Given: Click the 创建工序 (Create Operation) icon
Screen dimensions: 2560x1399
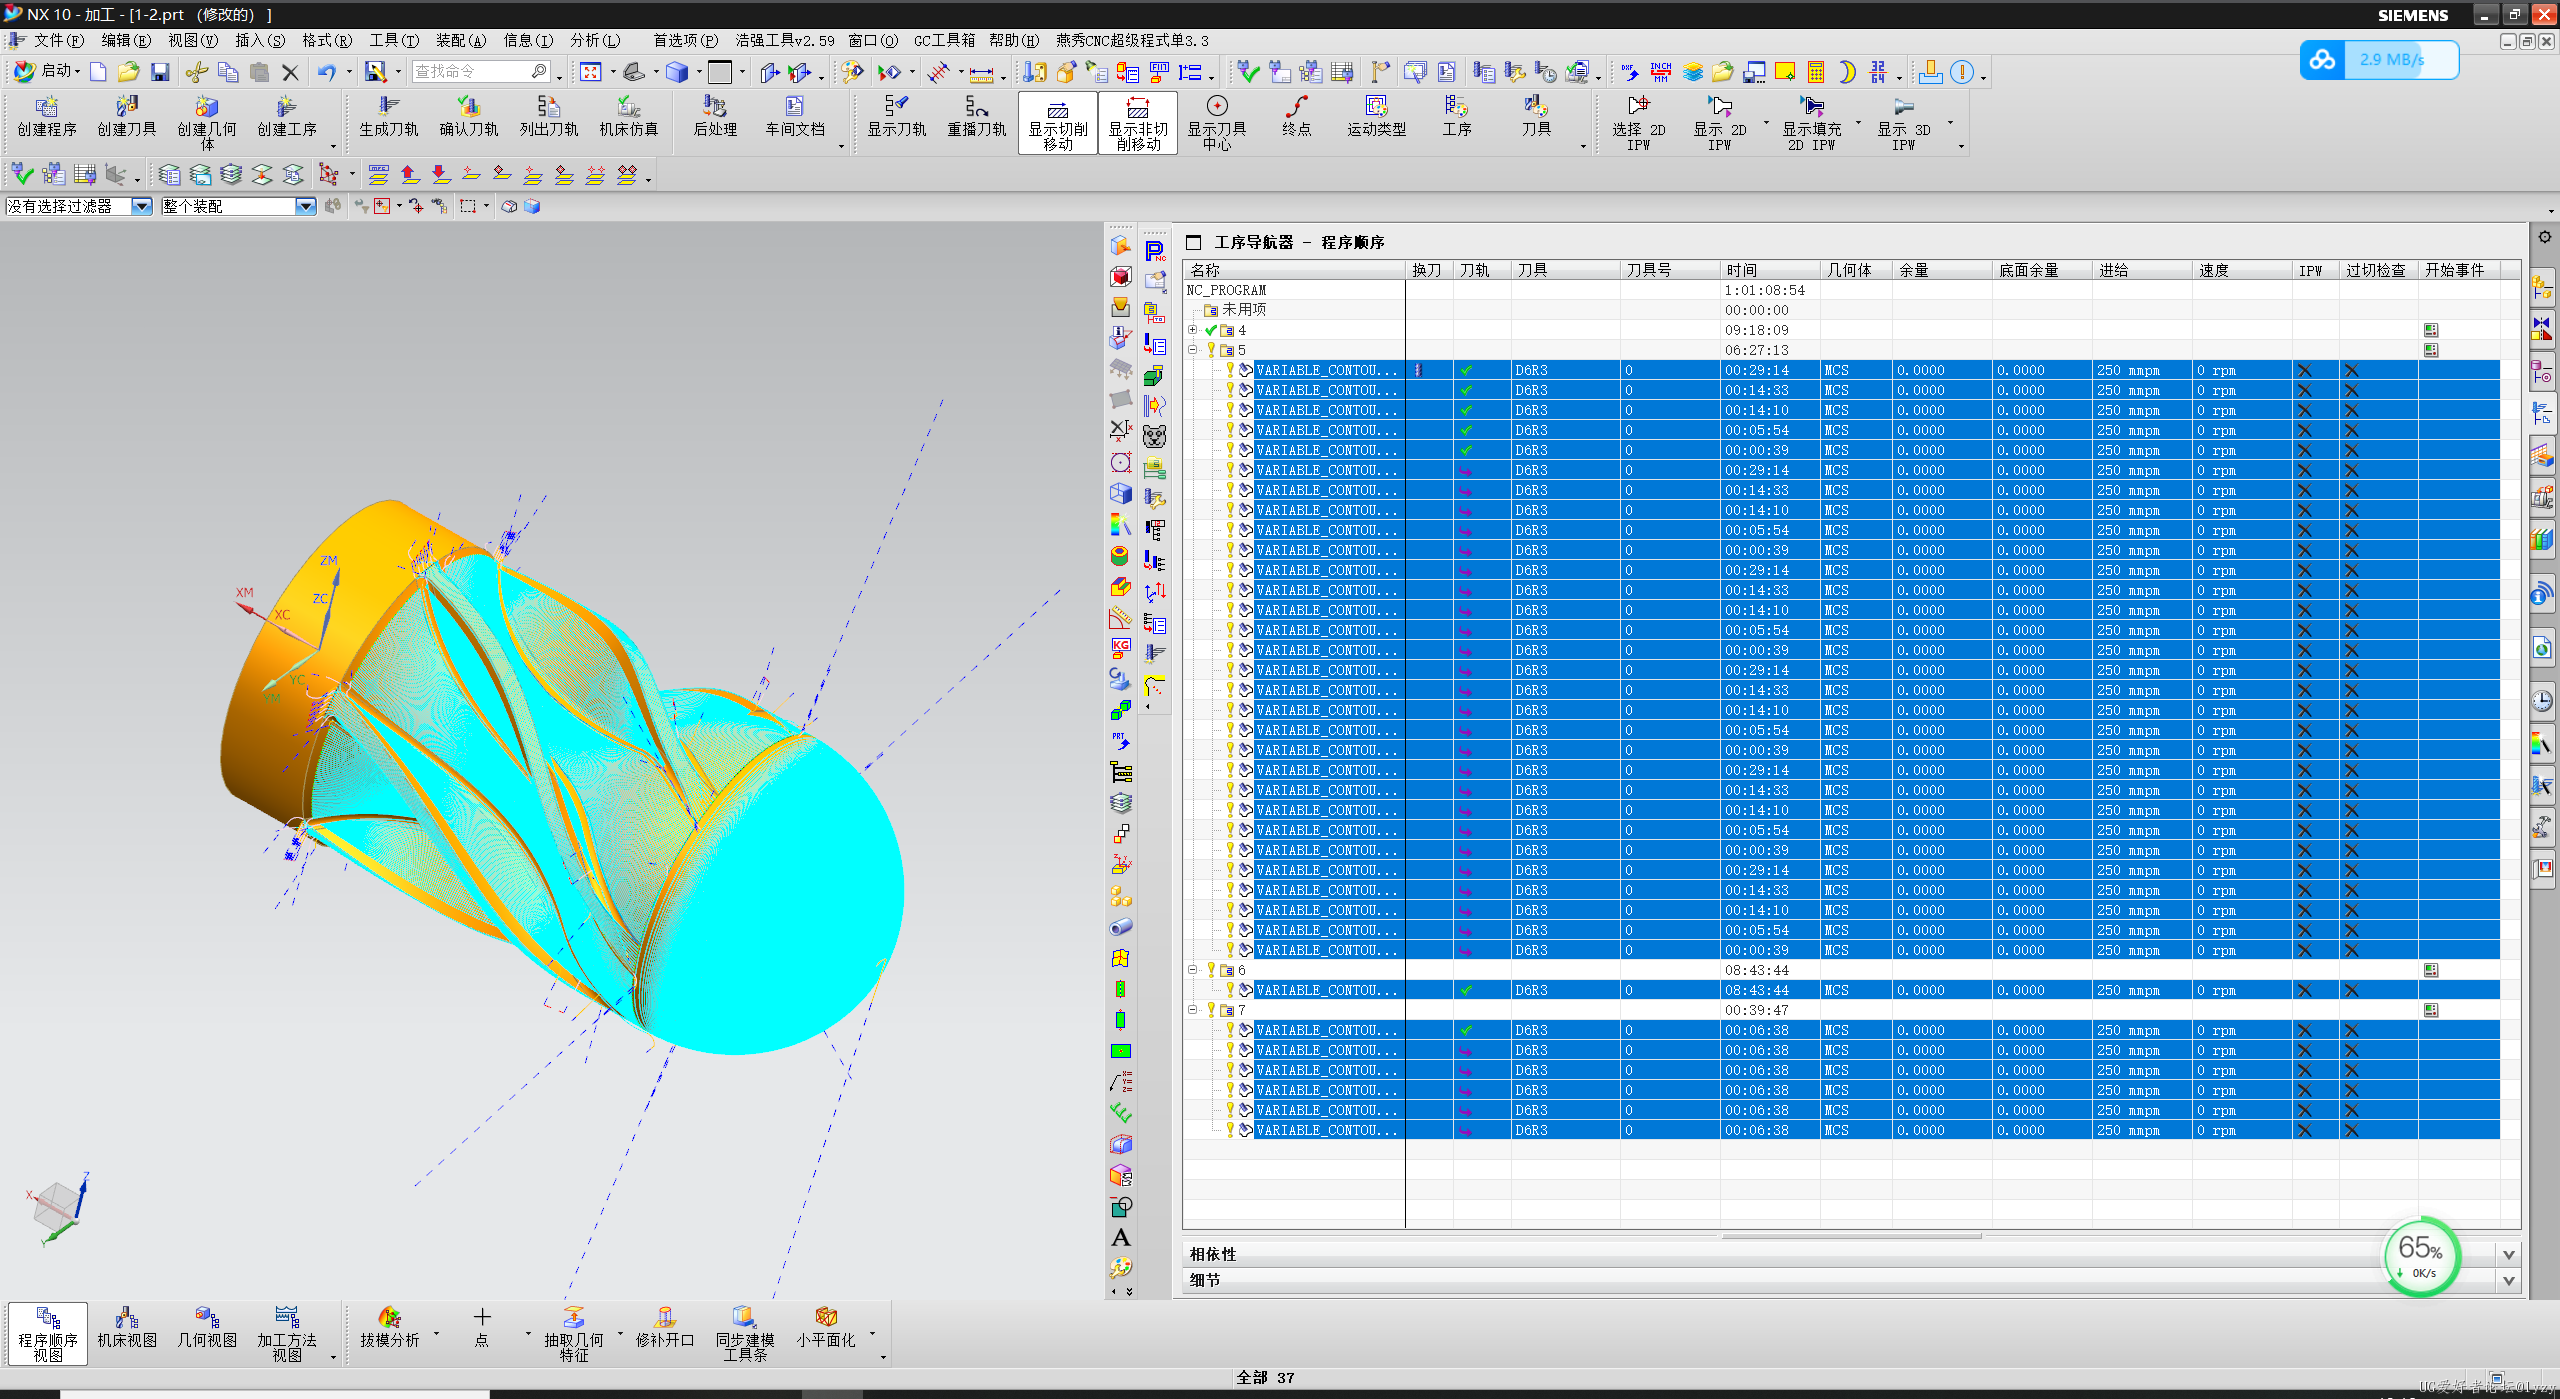Looking at the screenshot, I should click(x=287, y=117).
